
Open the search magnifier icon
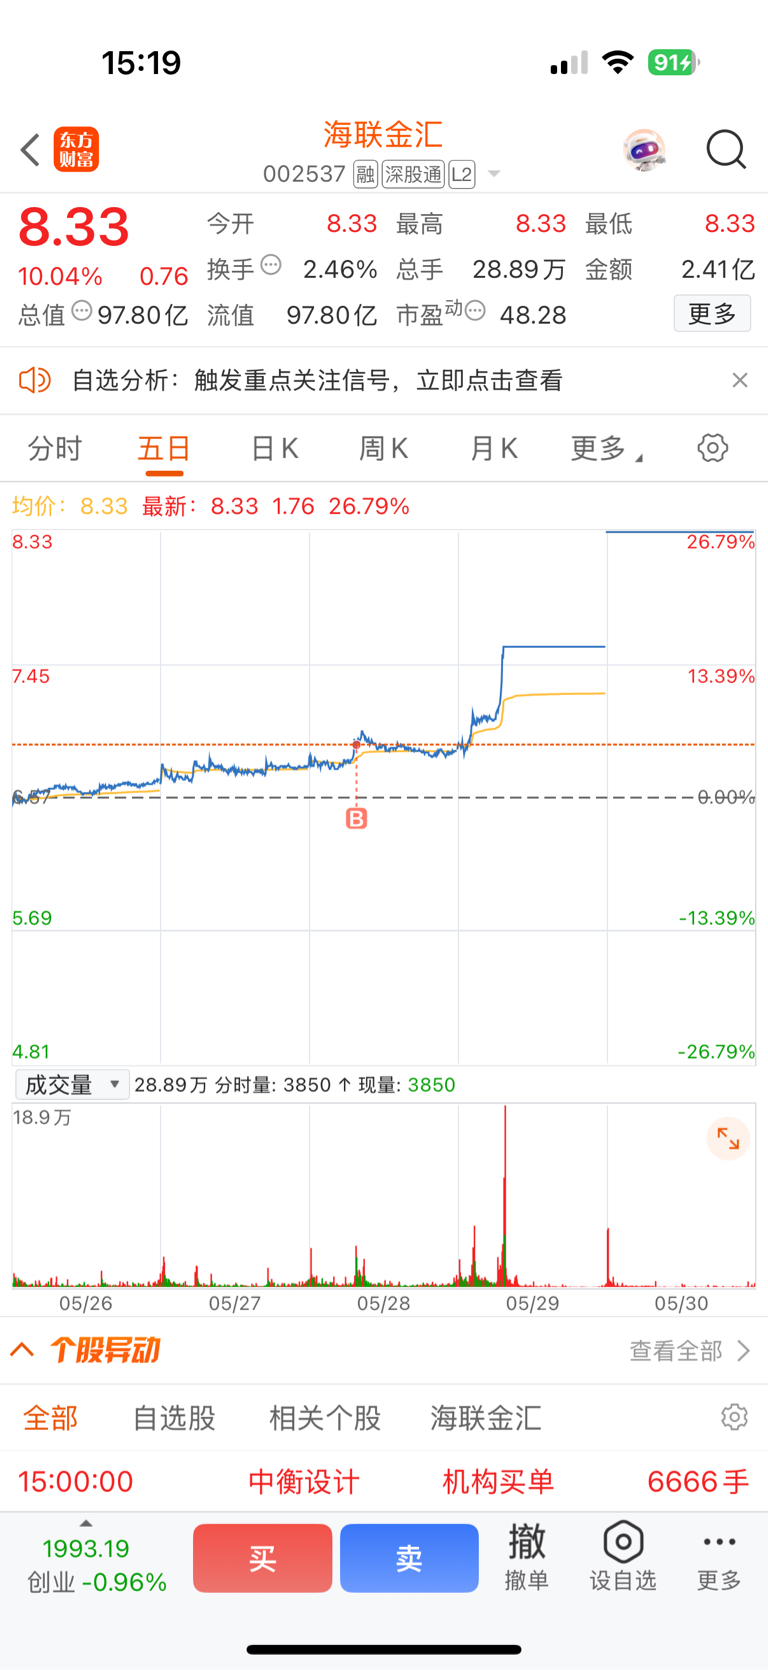coord(726,150)
